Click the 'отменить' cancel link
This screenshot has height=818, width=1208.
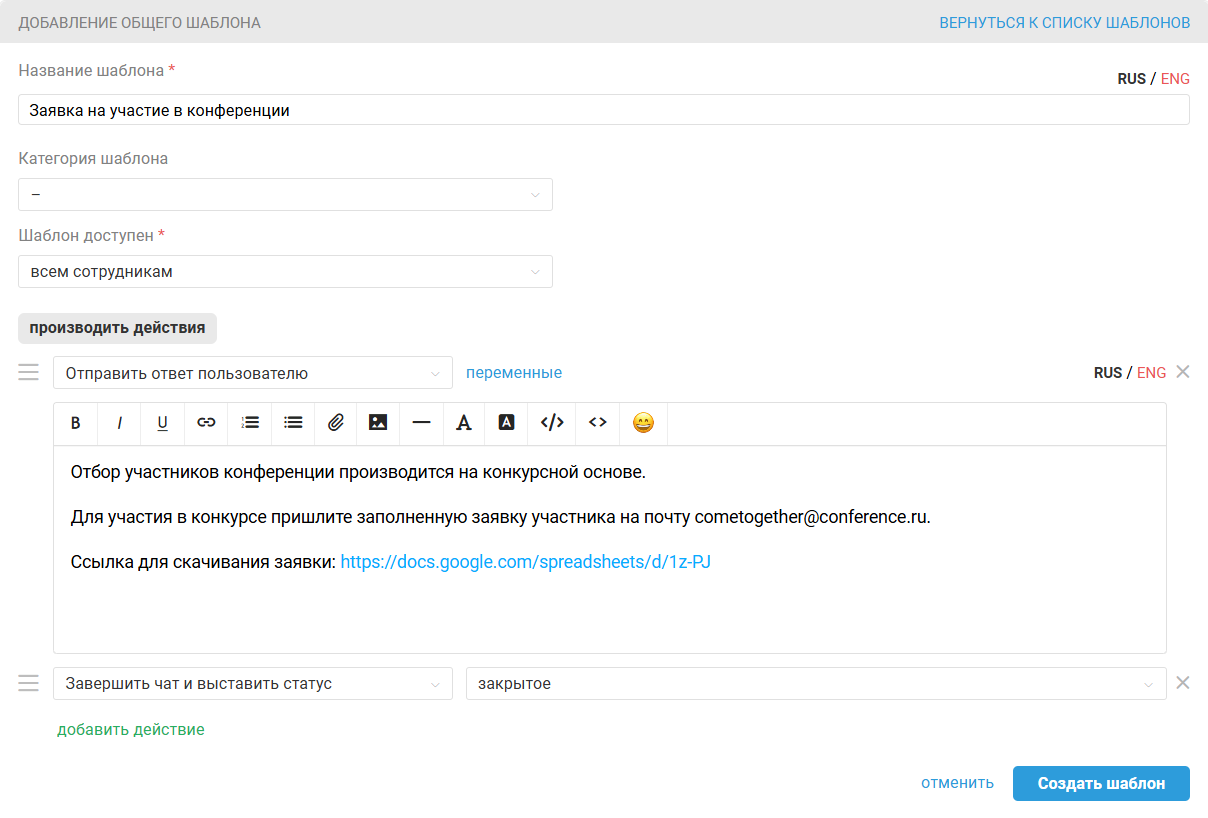958,783
